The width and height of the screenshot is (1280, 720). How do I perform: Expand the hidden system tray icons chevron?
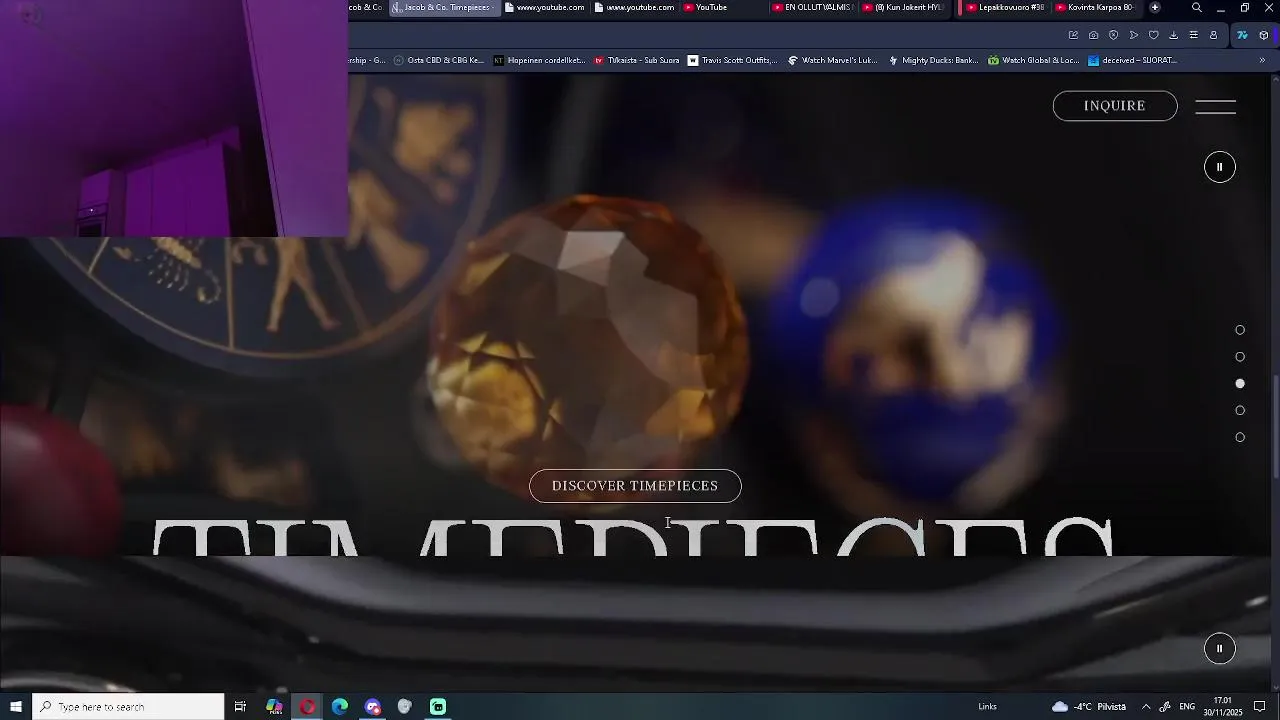pos(1146,707)
